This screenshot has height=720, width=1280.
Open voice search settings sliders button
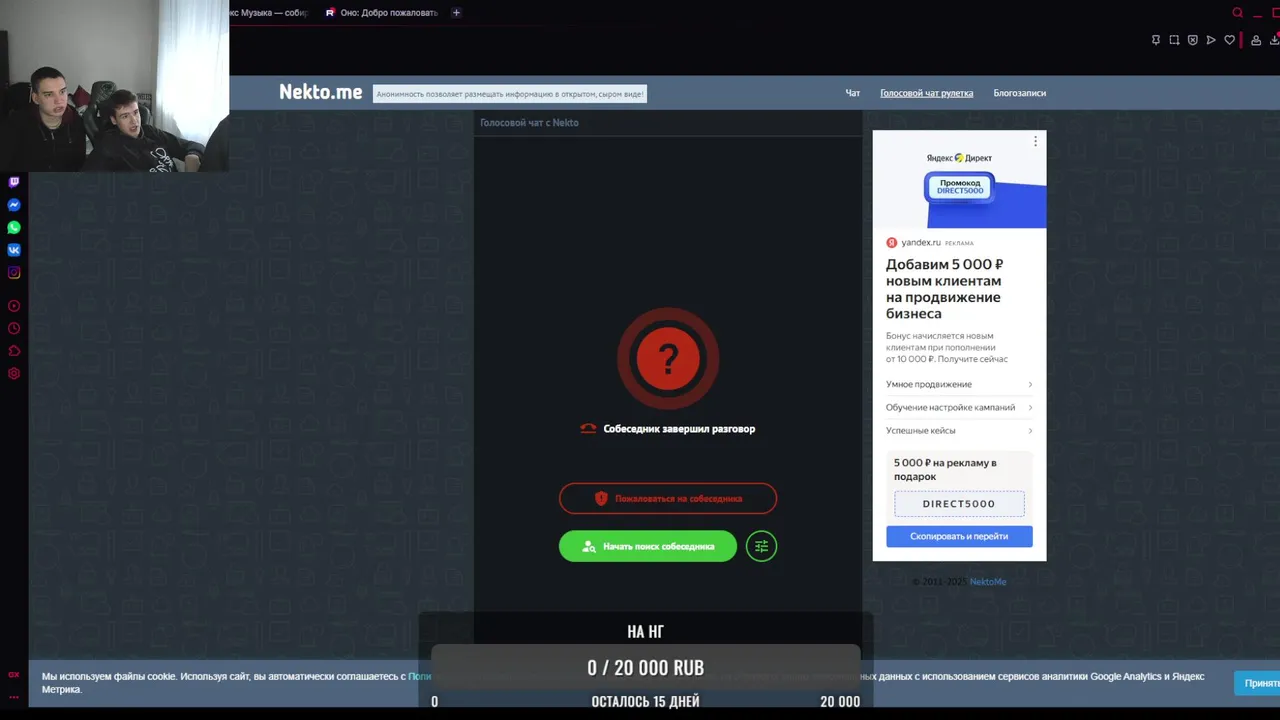(x=761, y=546)
